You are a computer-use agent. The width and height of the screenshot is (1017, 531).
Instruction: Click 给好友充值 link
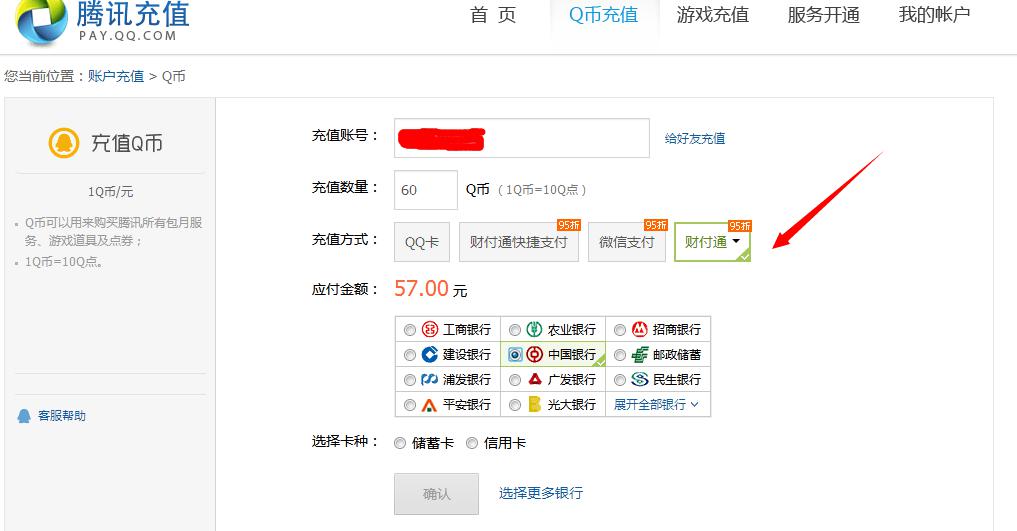[x=695, y=138]
